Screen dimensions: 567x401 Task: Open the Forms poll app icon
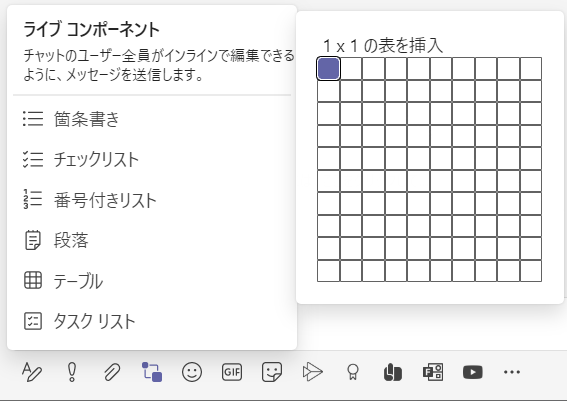(433, 372)
